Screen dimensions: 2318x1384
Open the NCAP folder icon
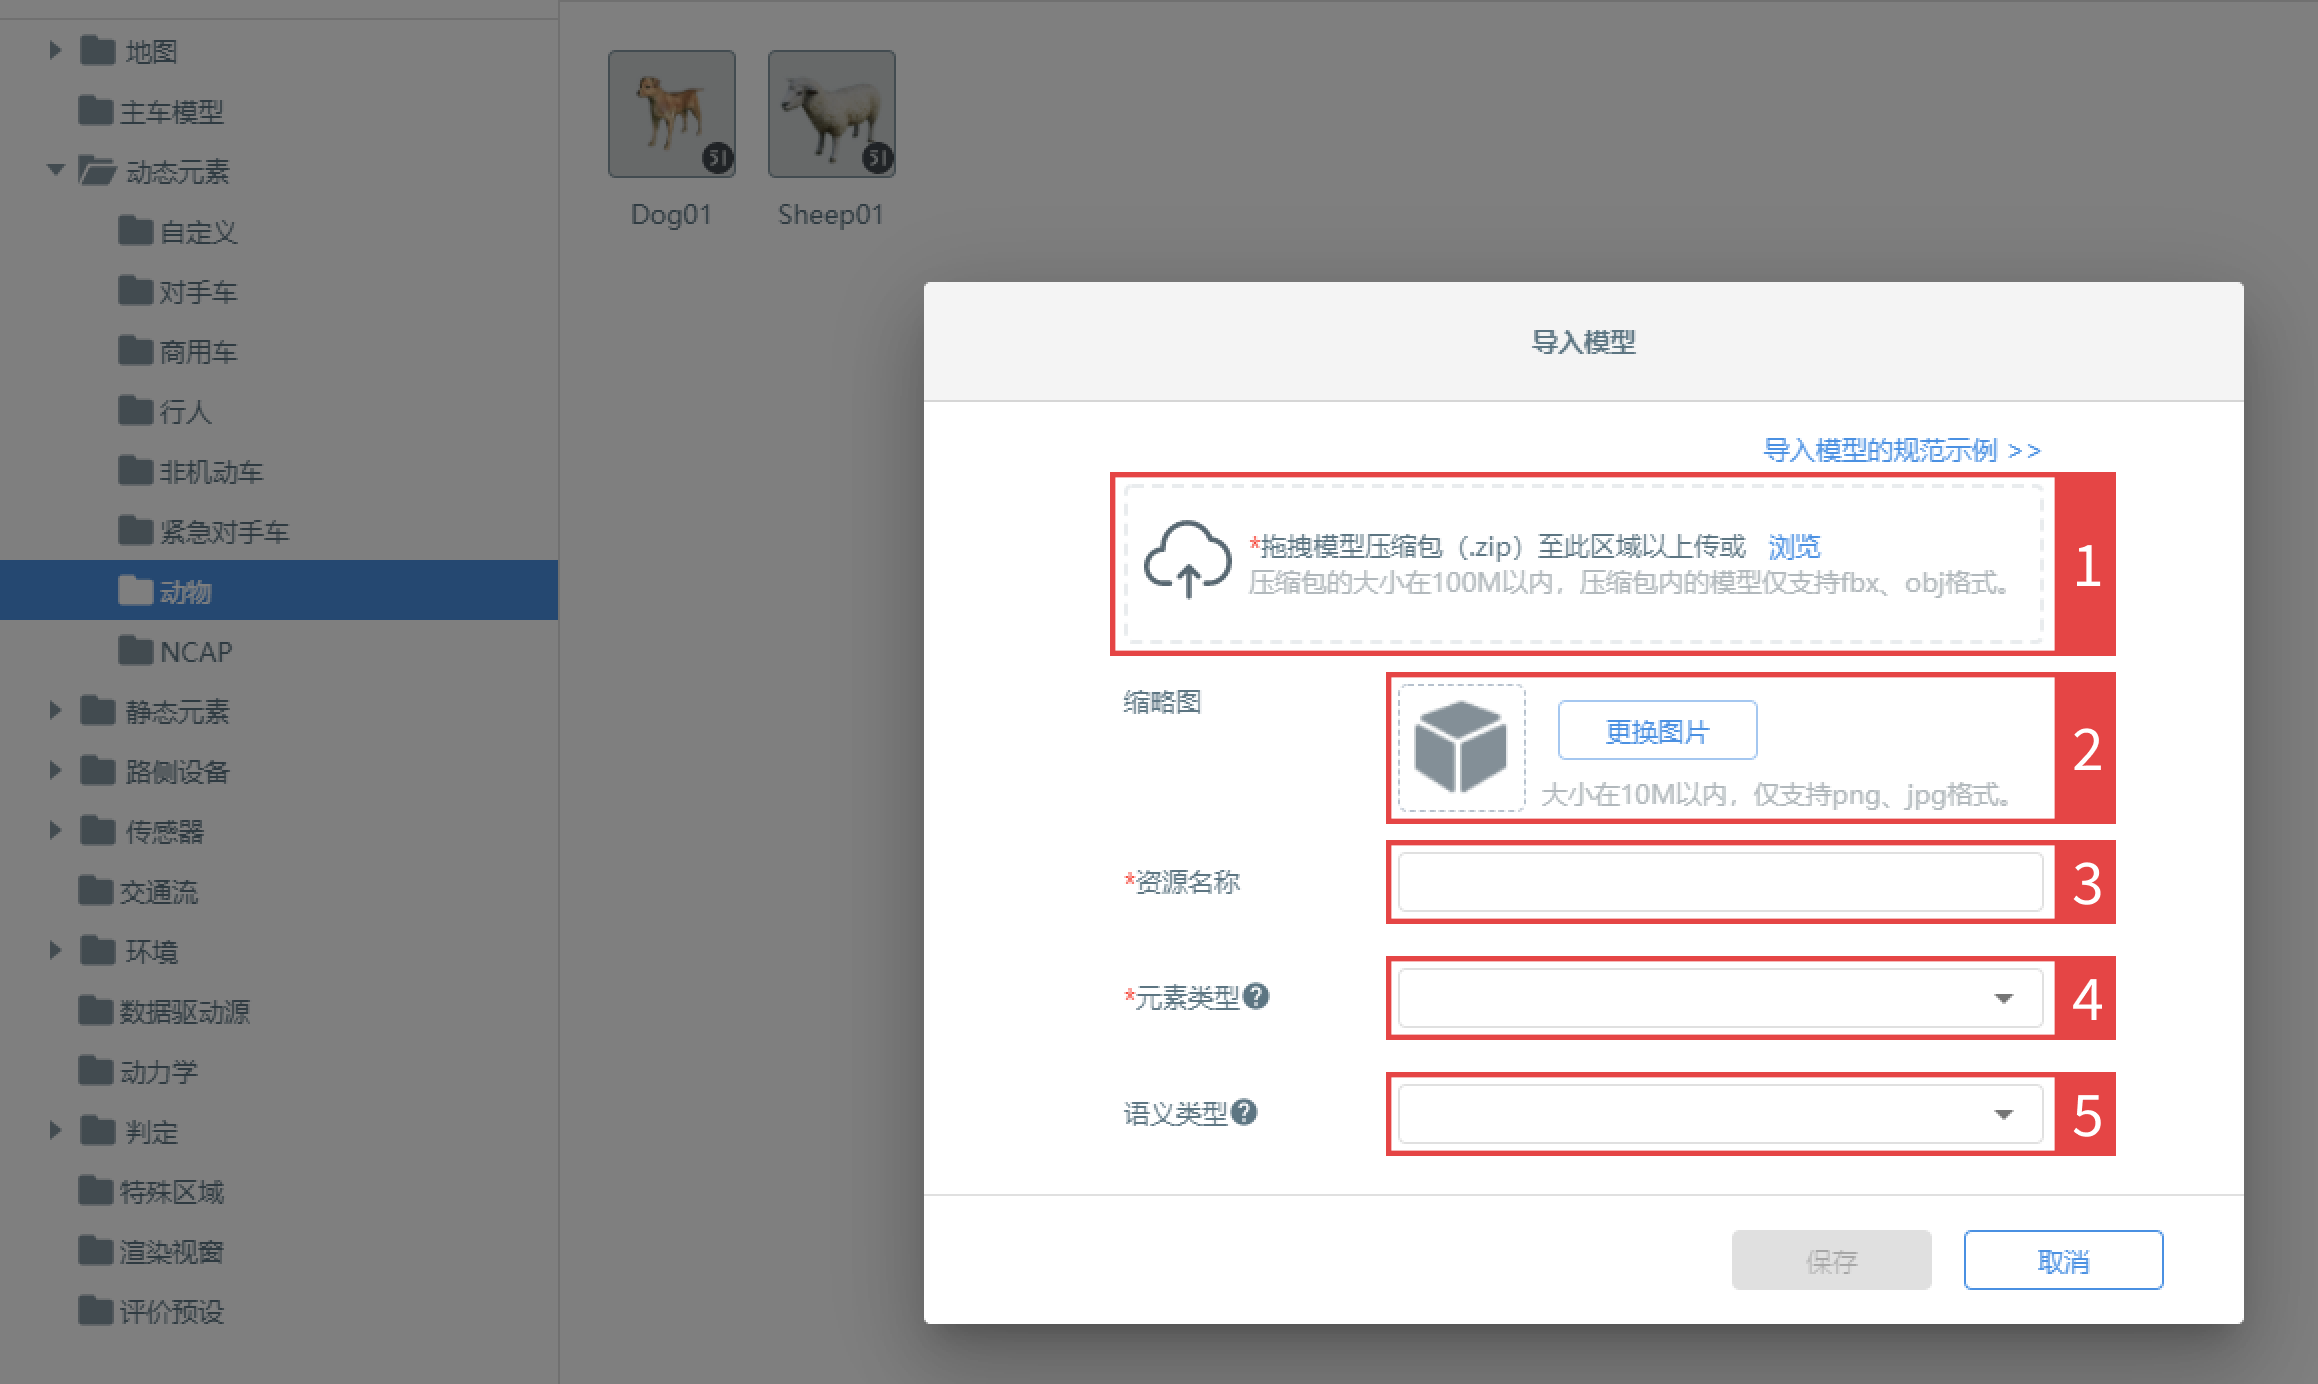point(135,650)
